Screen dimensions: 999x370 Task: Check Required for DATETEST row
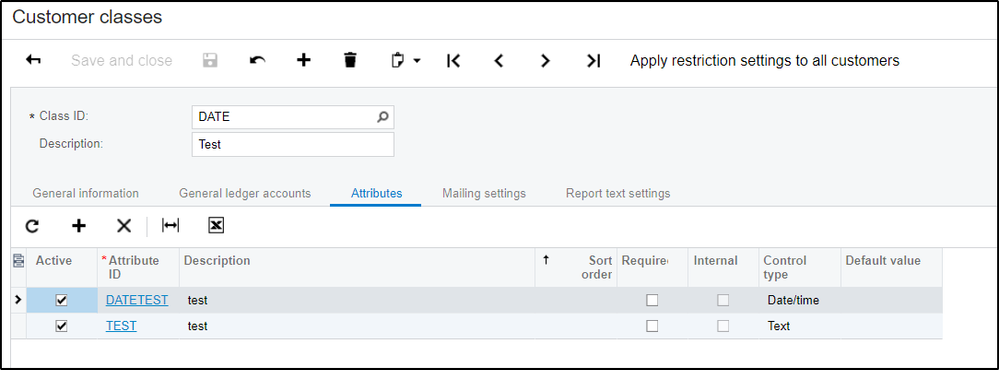(x=652, y=300)
